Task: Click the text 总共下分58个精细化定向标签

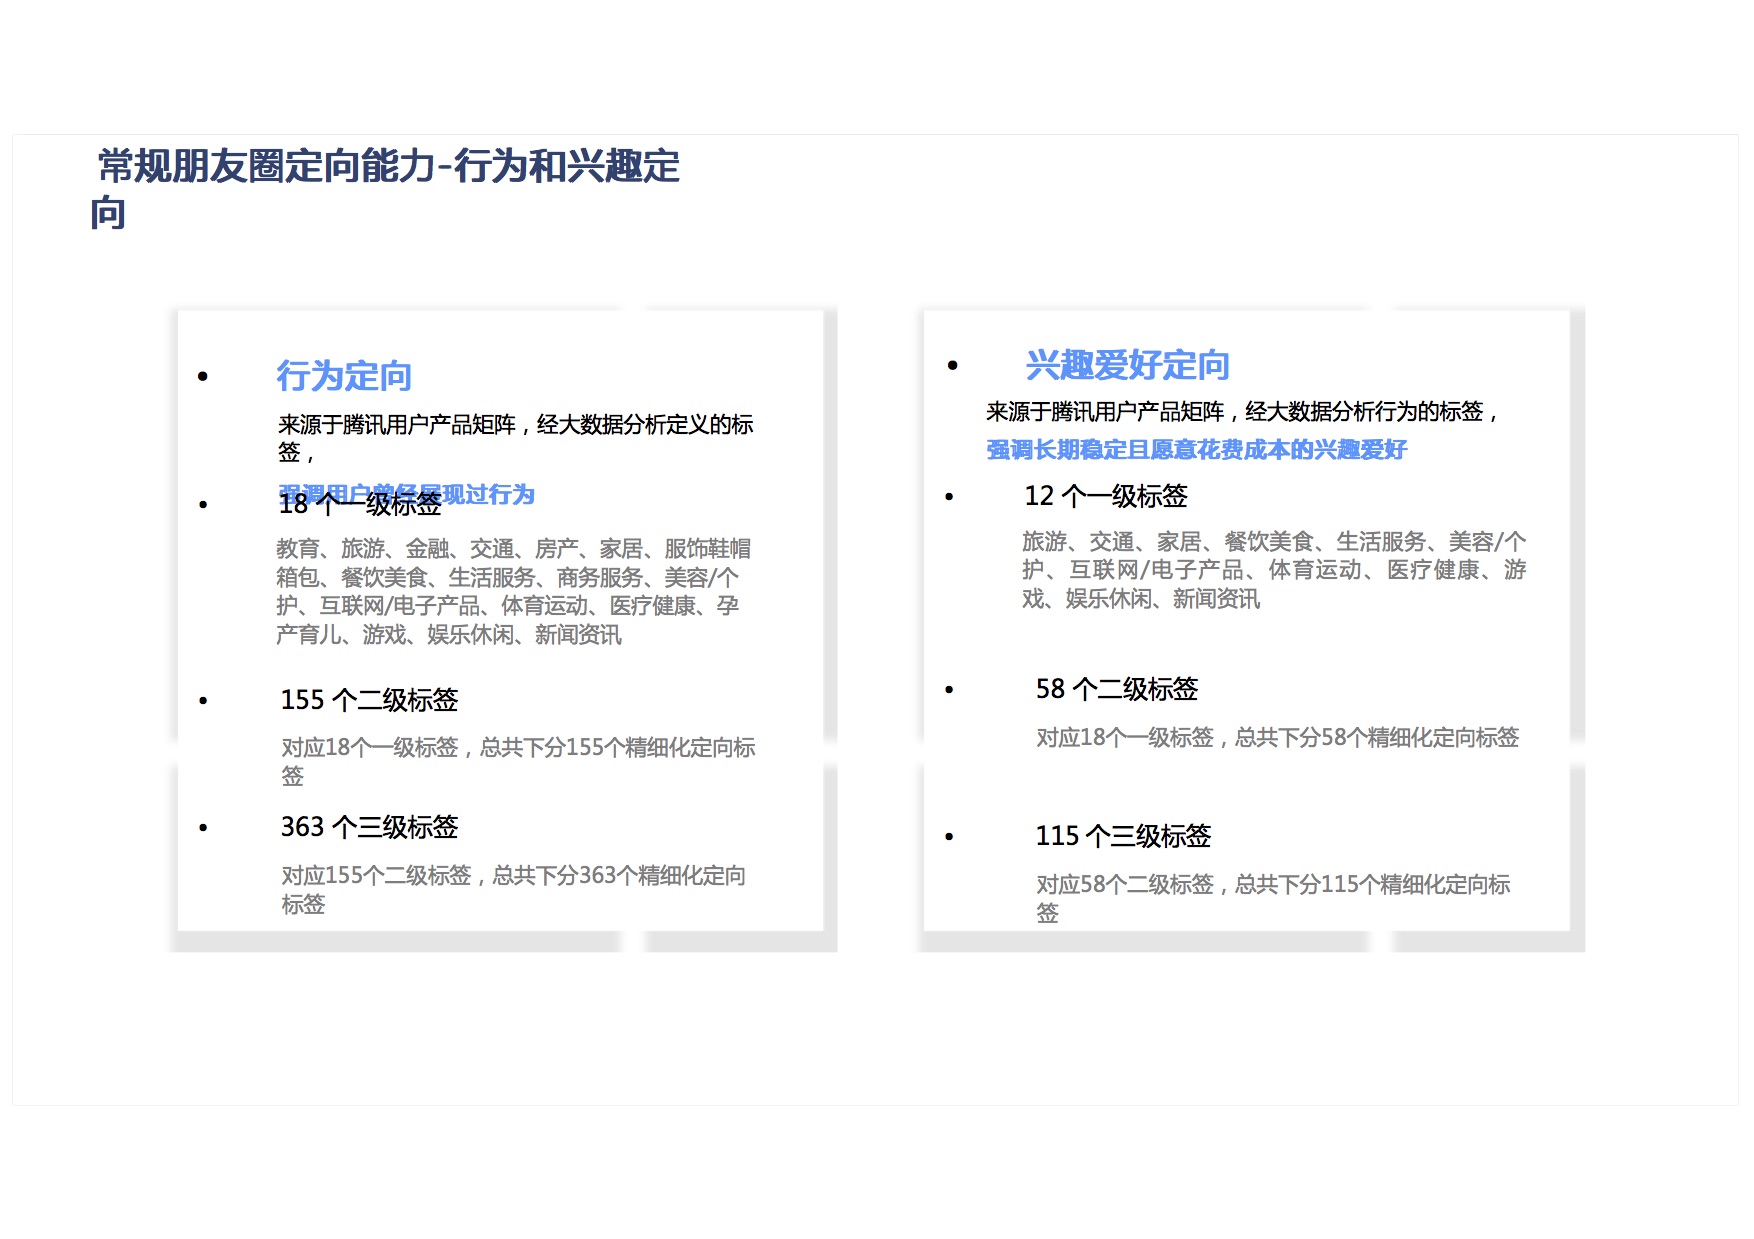Action: click(x=1277, y=738)
